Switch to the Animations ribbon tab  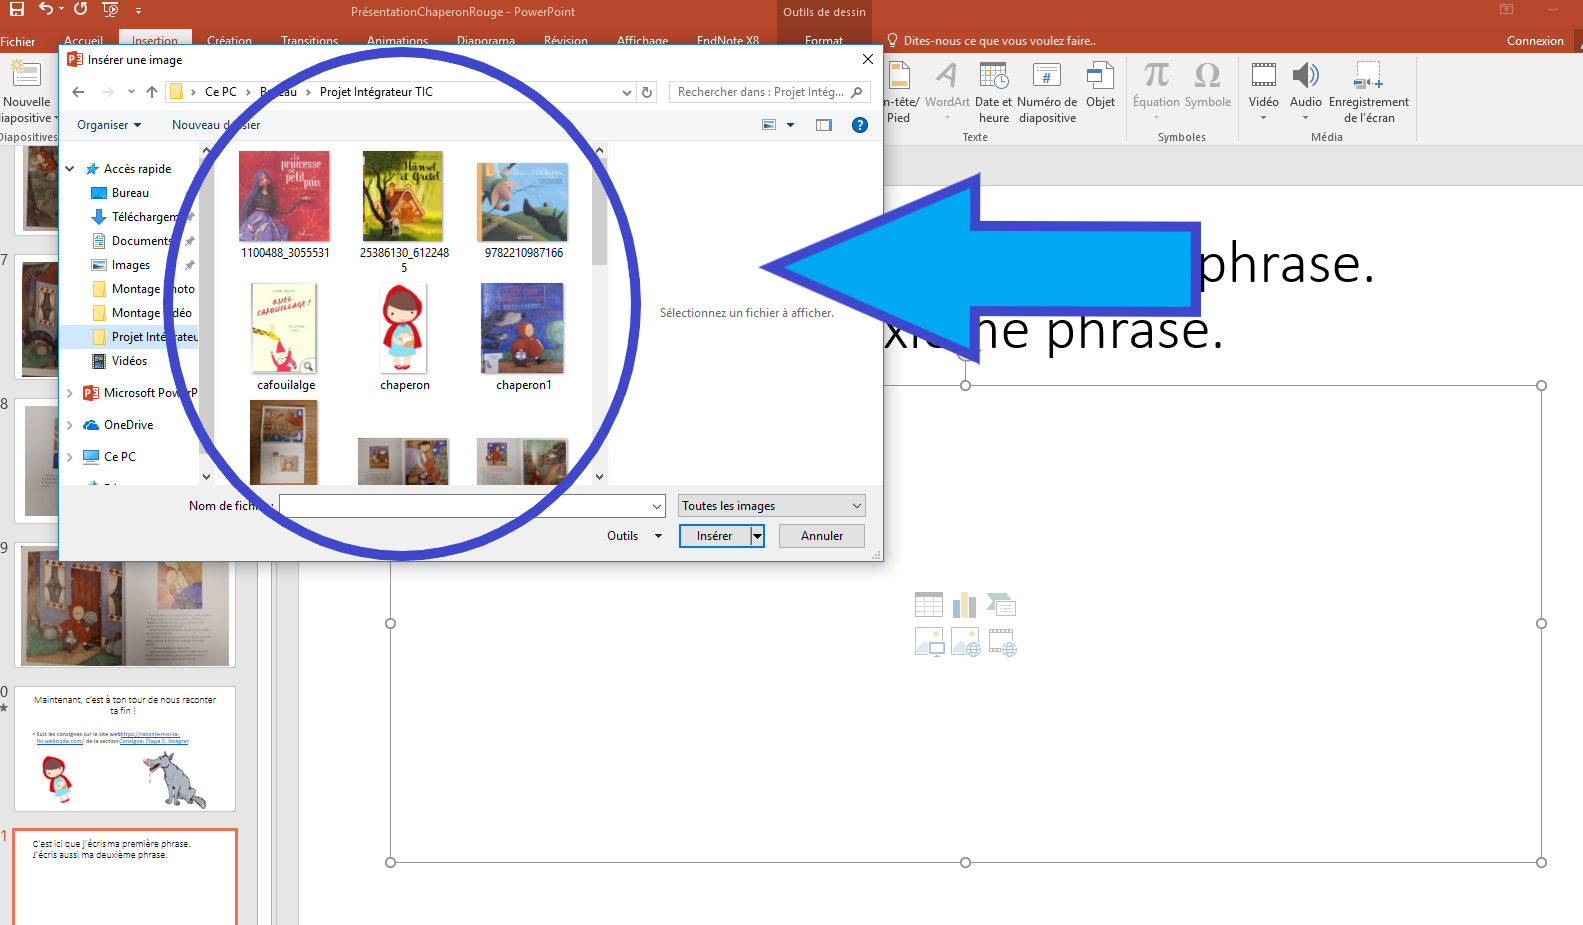click(397, 41)
